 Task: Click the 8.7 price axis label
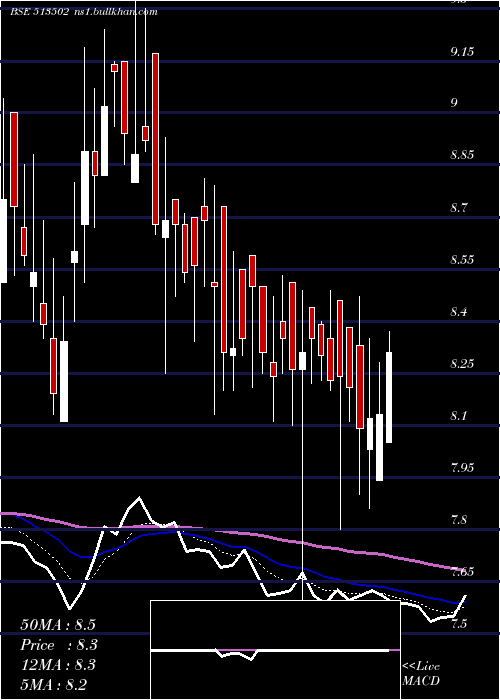point(458,208)
